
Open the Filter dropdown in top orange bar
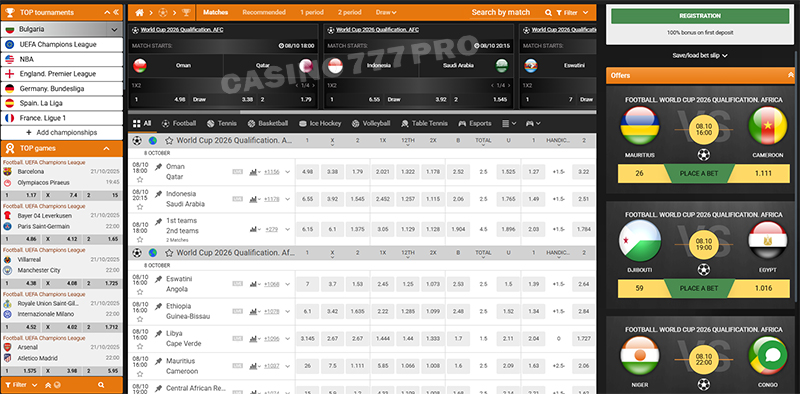(x=572, y=13)
